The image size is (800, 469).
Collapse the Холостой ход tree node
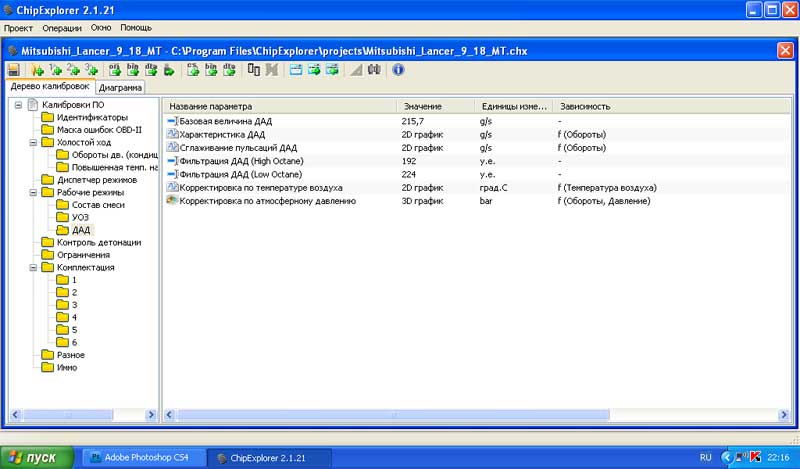pyautogui.click(x=33, y=143)
